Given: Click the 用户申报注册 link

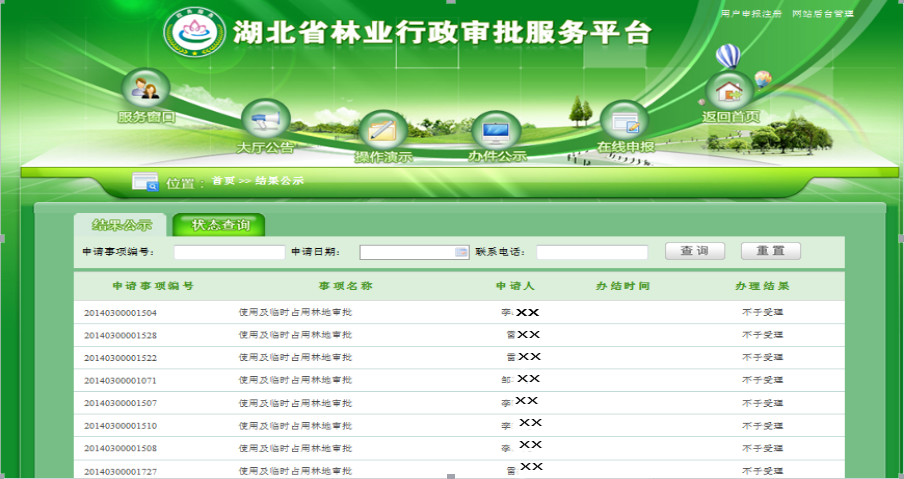Looking at the screenshot, I should pos(751,13).
